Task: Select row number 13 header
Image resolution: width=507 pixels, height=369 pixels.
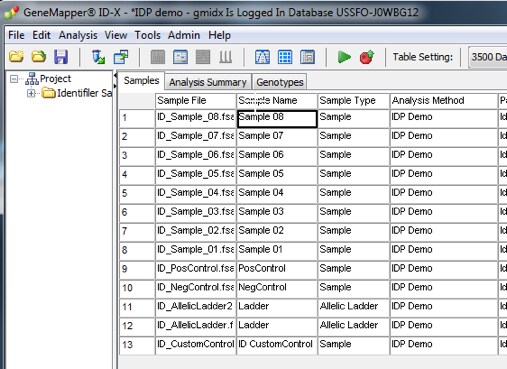Action: click(137, 345)
